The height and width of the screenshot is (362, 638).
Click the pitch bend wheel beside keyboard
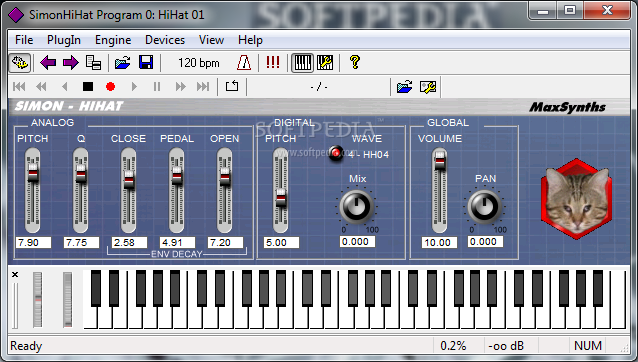tap(37, 300)
